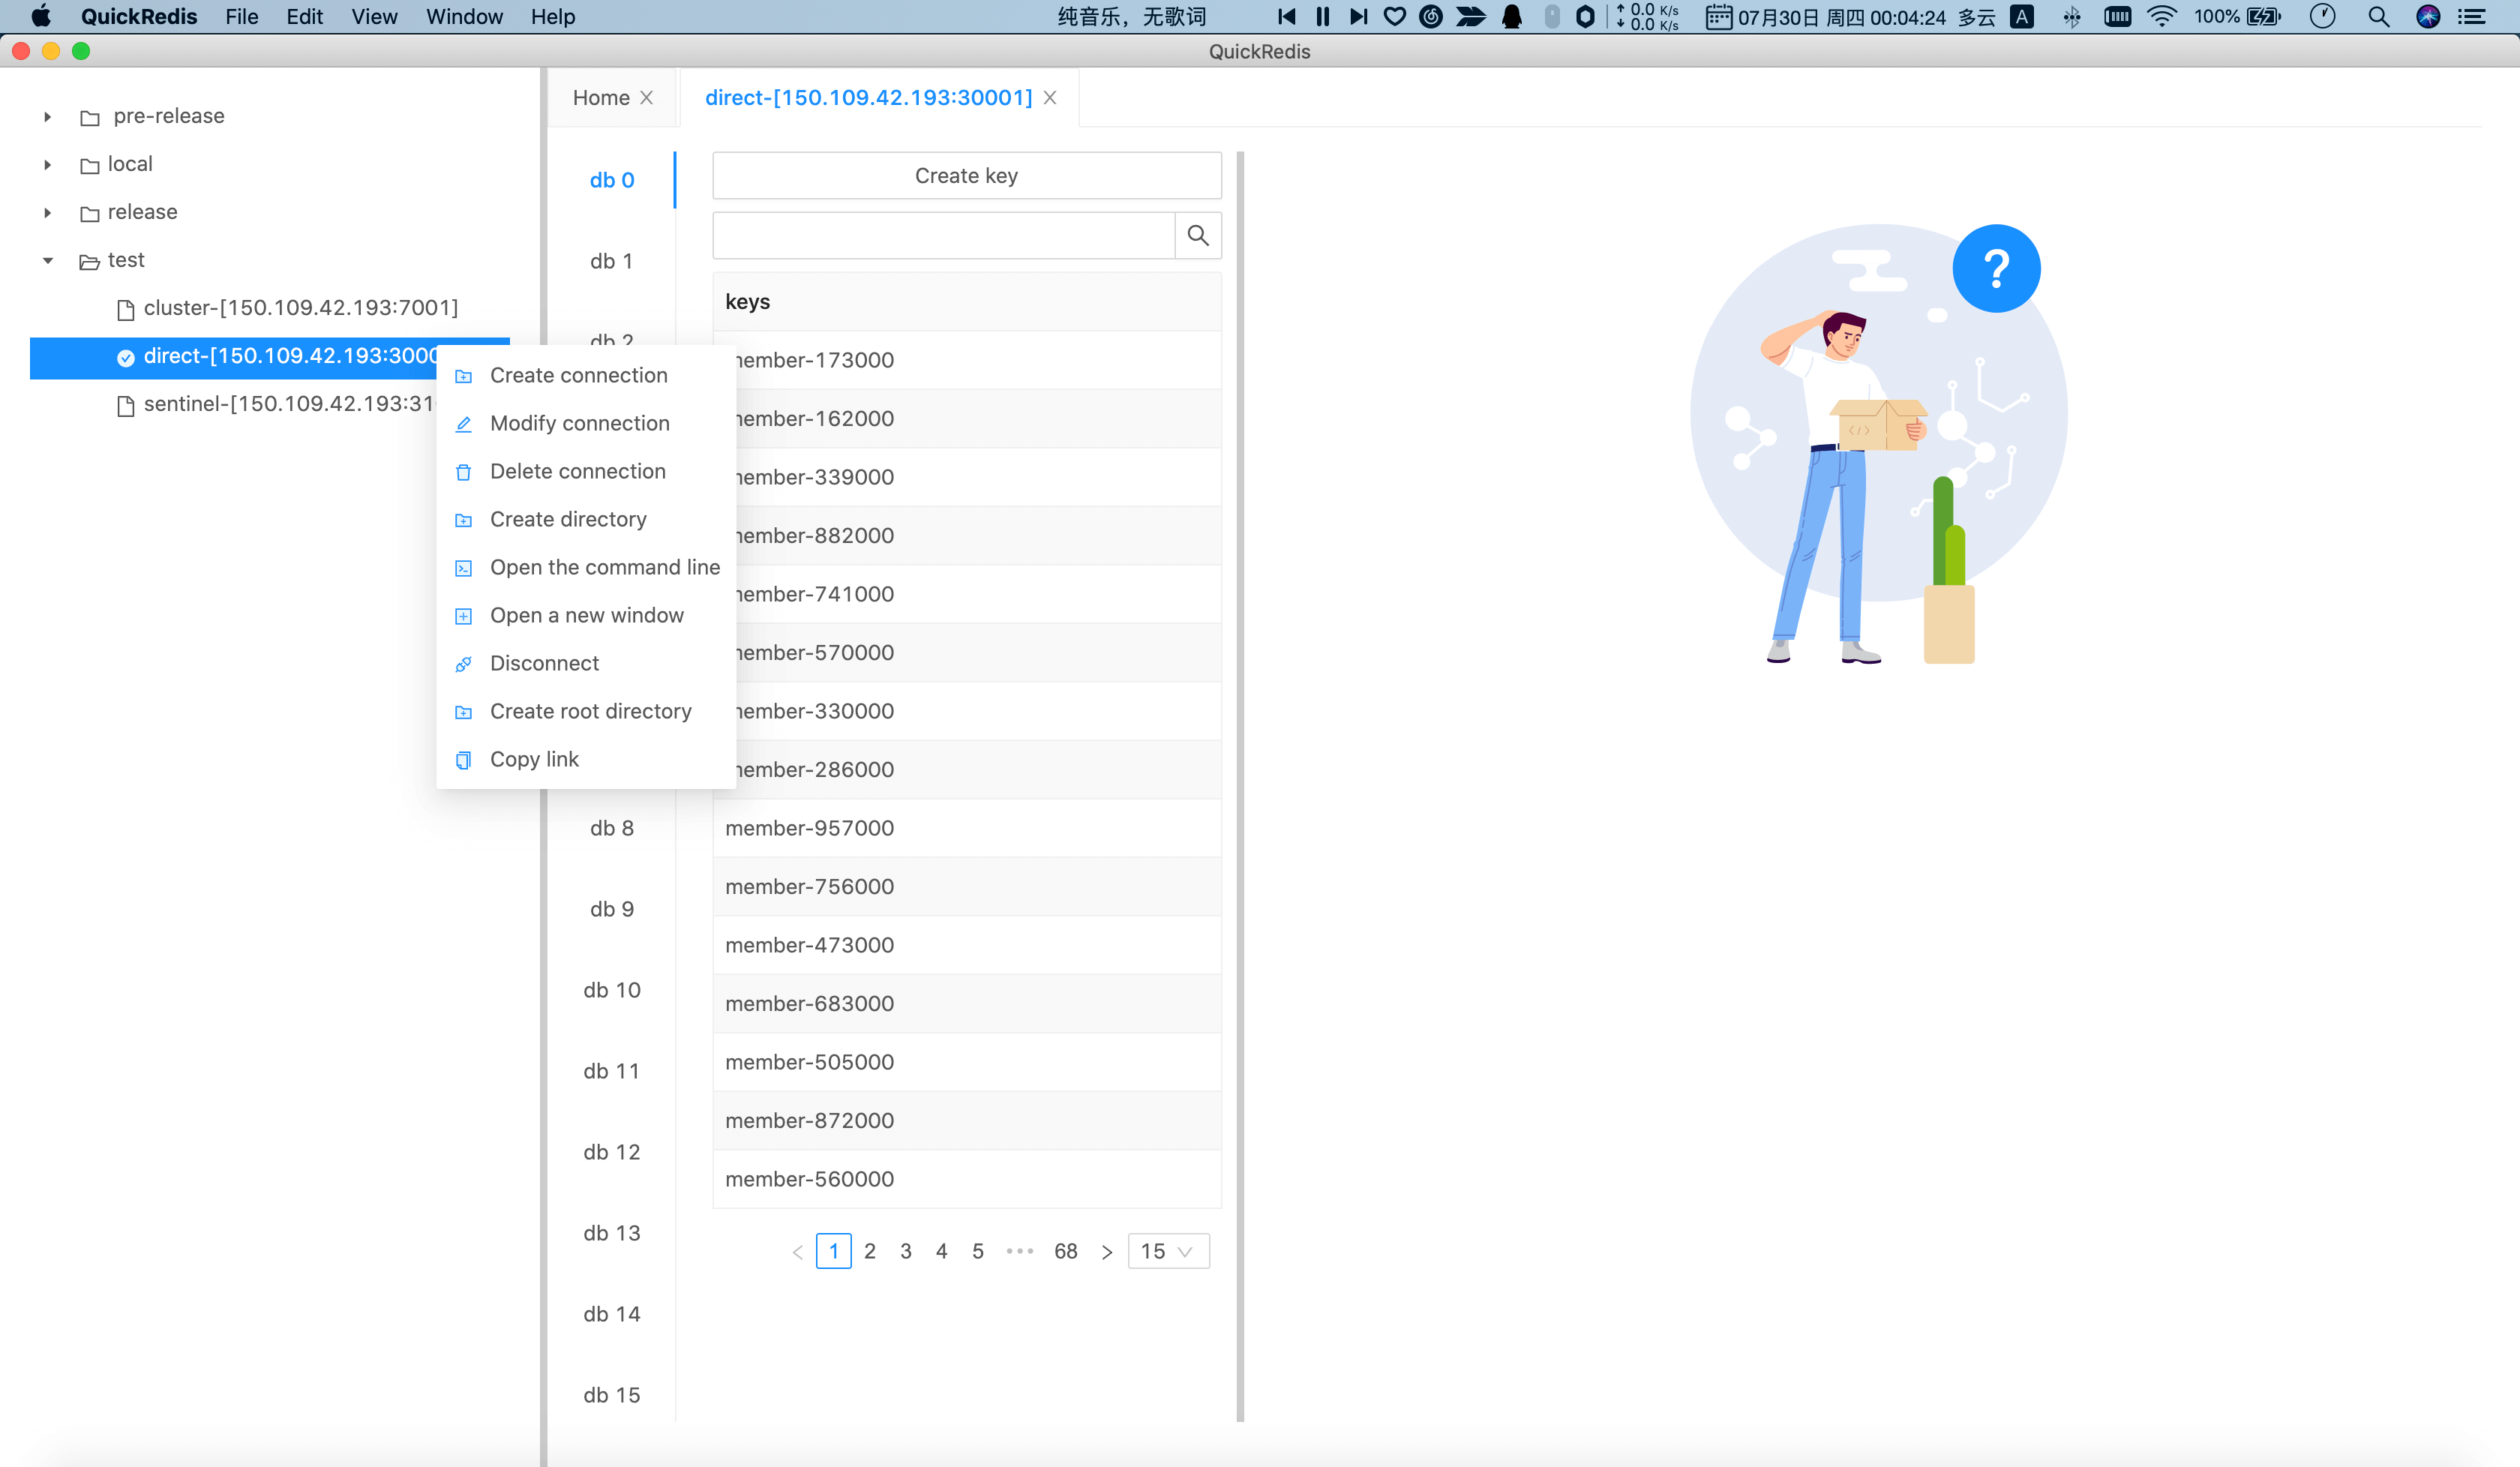Click Create key button
The image size is (2520, 1467).
click(966, 173)
